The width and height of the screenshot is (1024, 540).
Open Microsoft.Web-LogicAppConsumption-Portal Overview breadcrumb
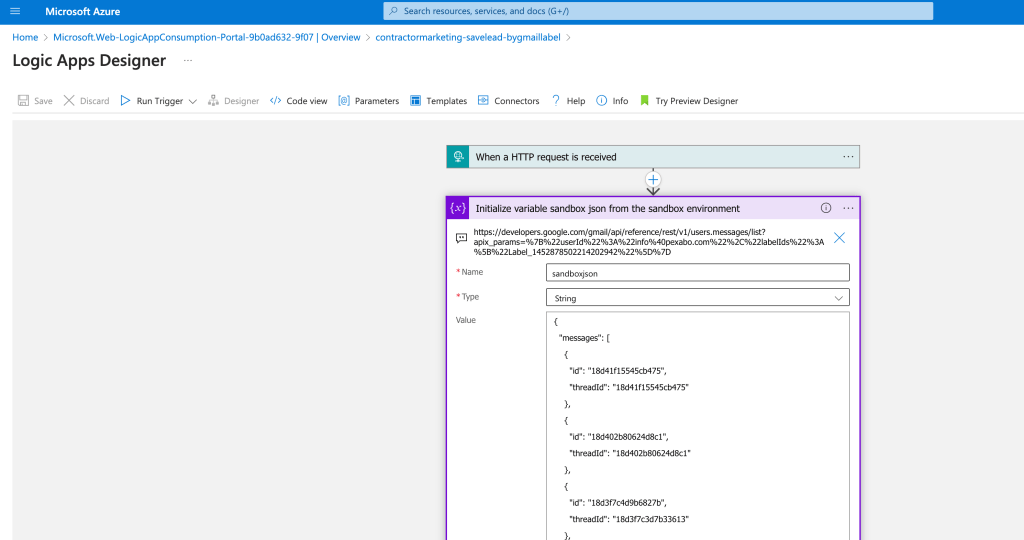pos(206,37)
